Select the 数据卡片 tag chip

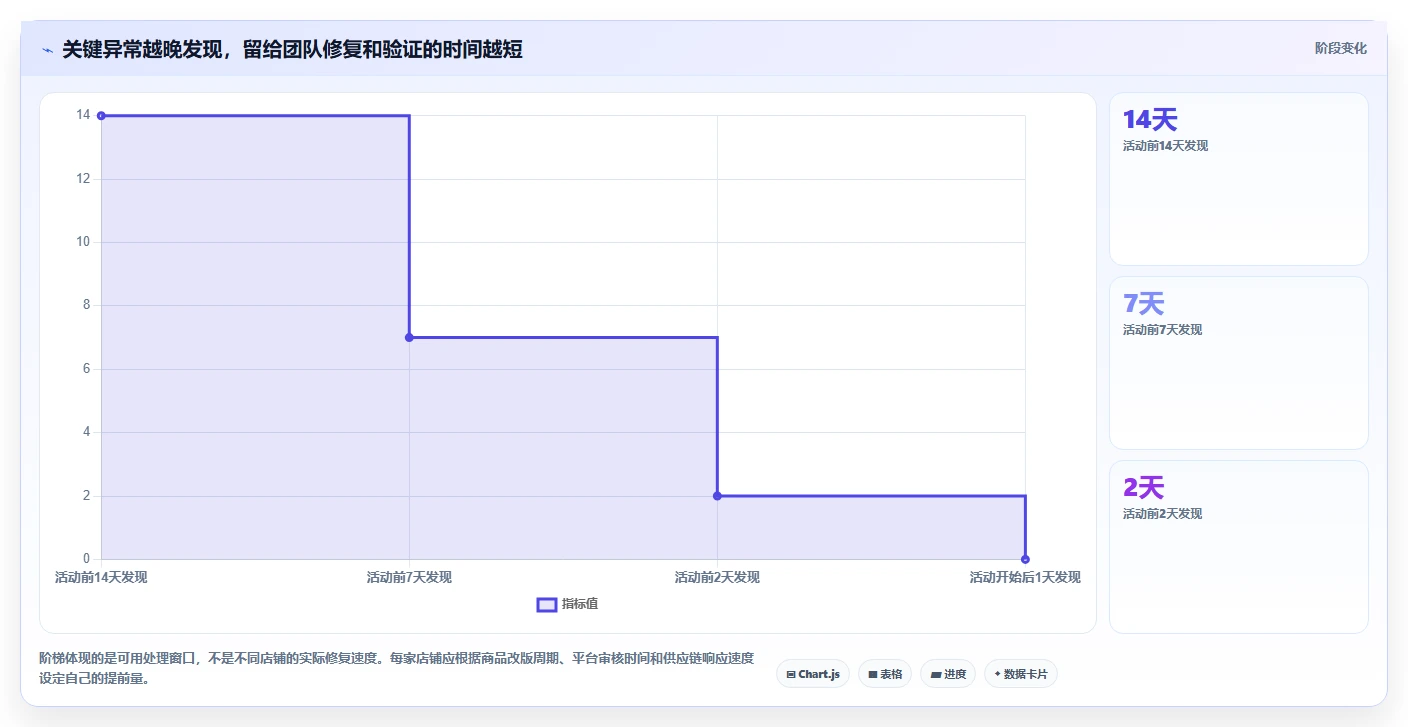pos(1020,674)
